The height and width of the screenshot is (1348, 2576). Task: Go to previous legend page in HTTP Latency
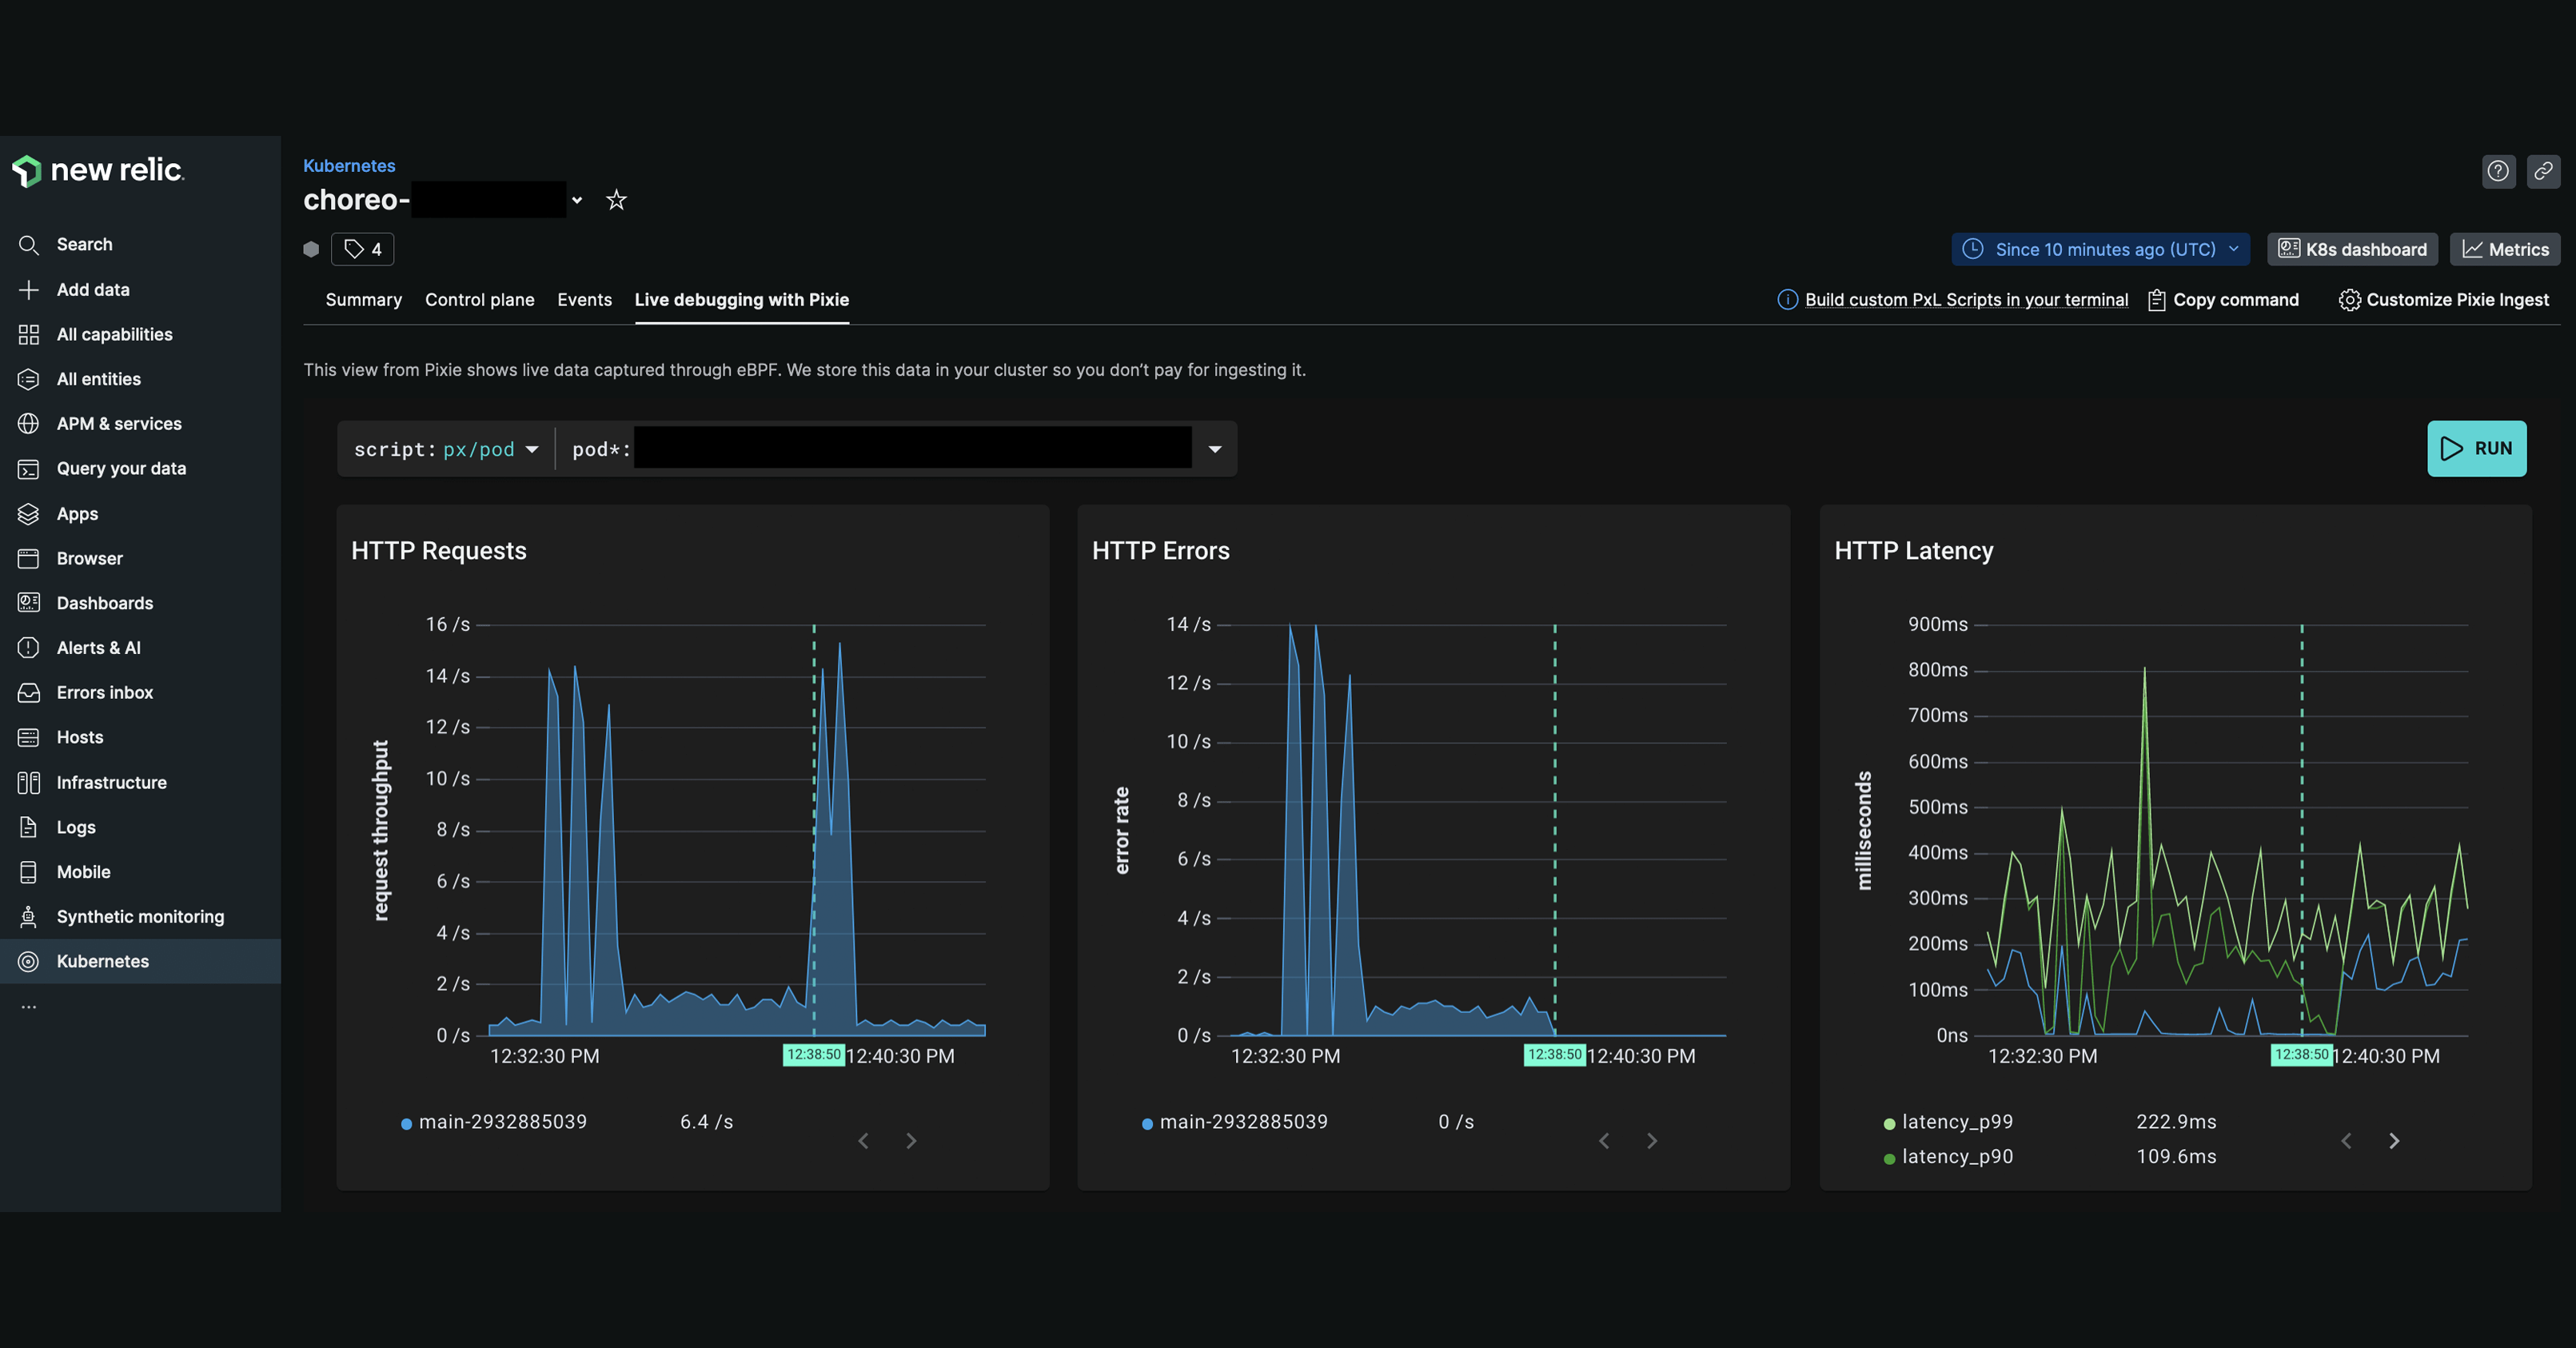point(2347,1141)
